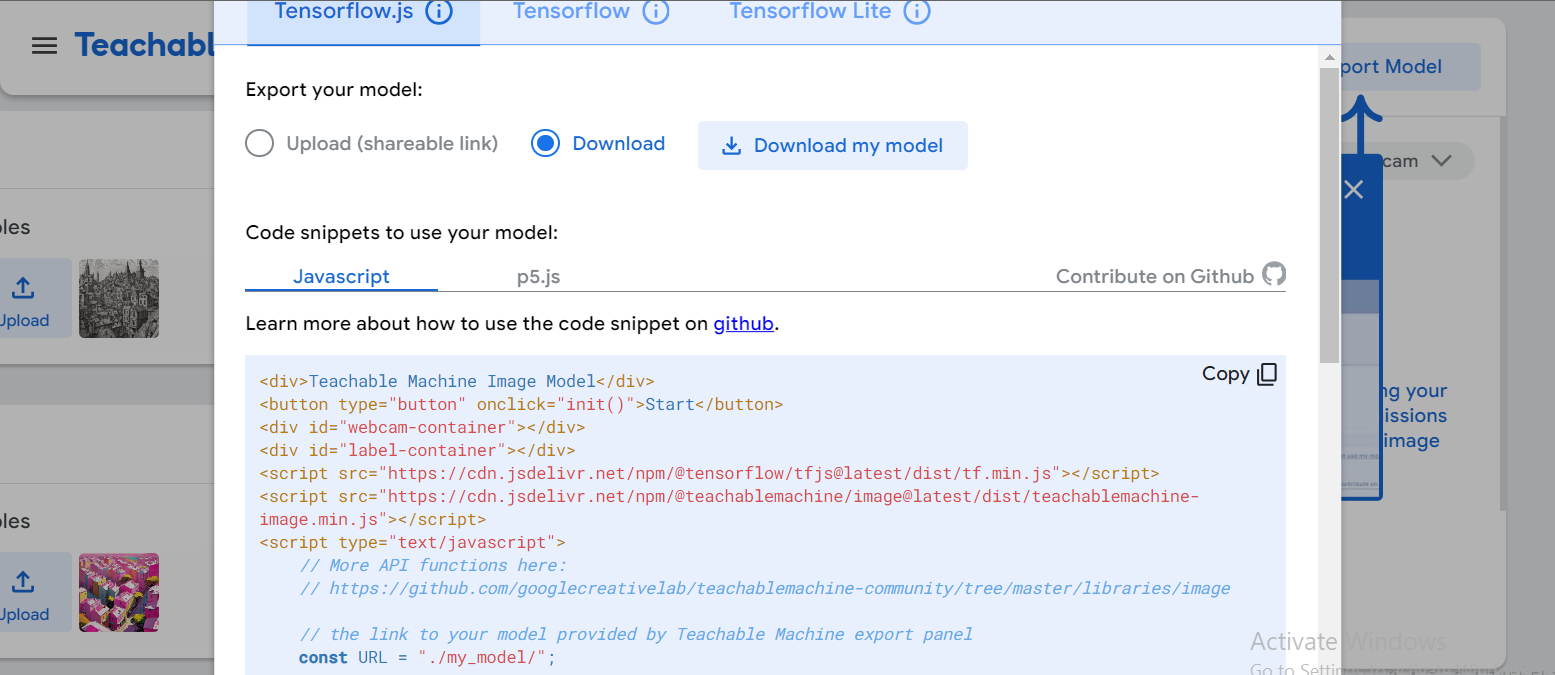The height and width of the screenshot is (675, 1555).
Task: Close the blue tooltip with the X
Action: pyautogui.click(x=1354, y=189)
